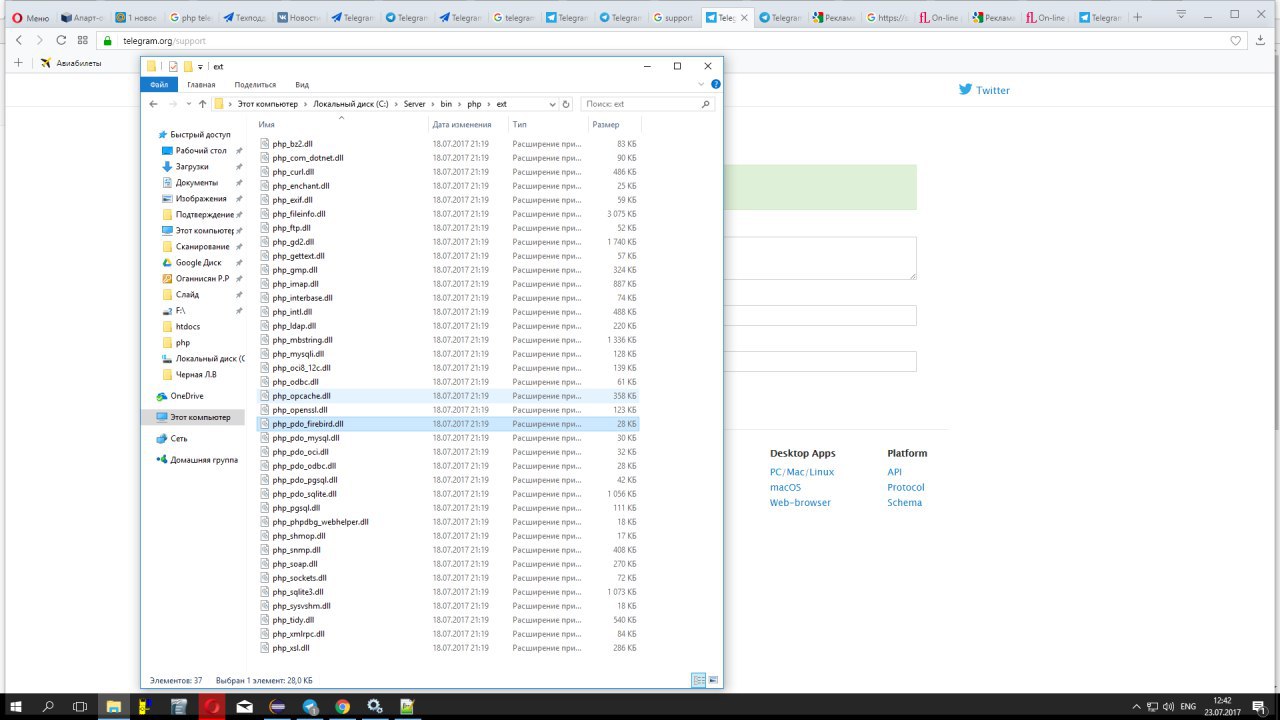The image size is (1280, 720).
Task: Open Windows taskbar search
Action: 48,706
